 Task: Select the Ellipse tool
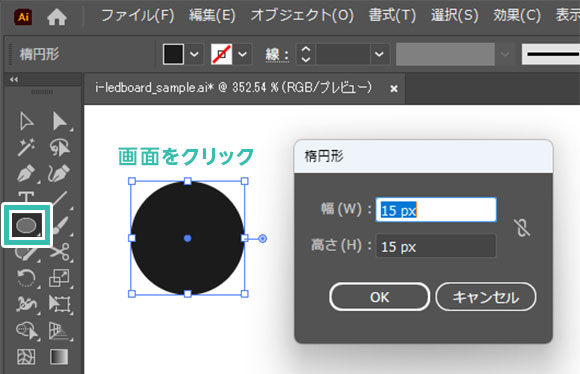[27, 225]
